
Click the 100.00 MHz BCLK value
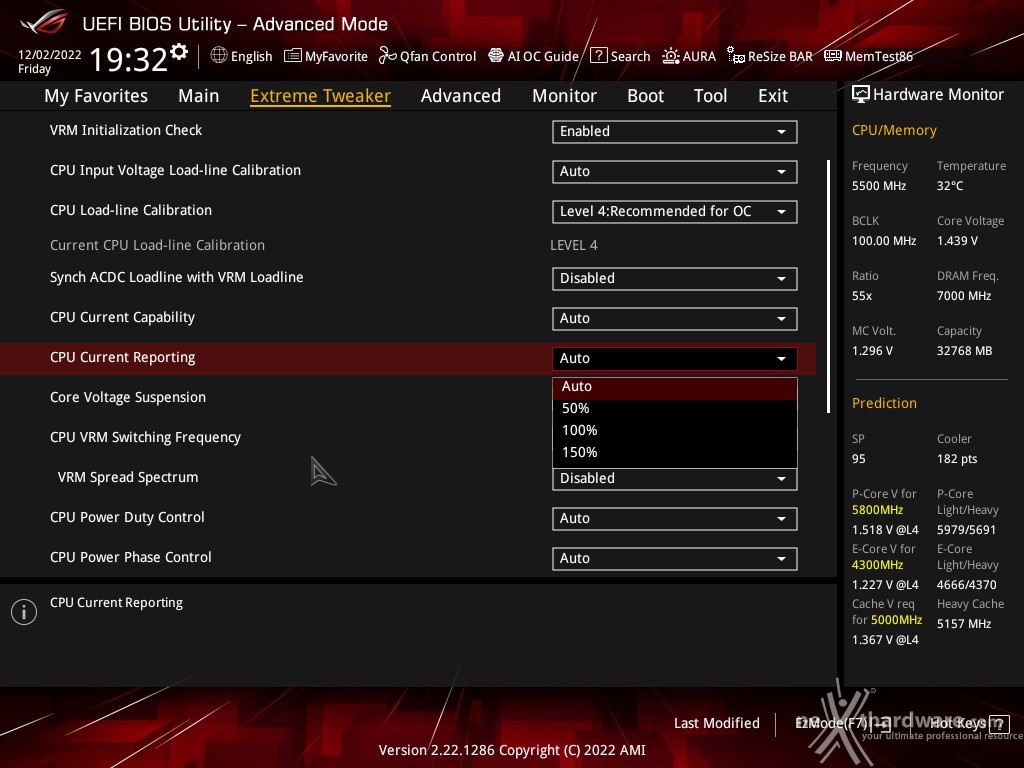click(884, 241)
